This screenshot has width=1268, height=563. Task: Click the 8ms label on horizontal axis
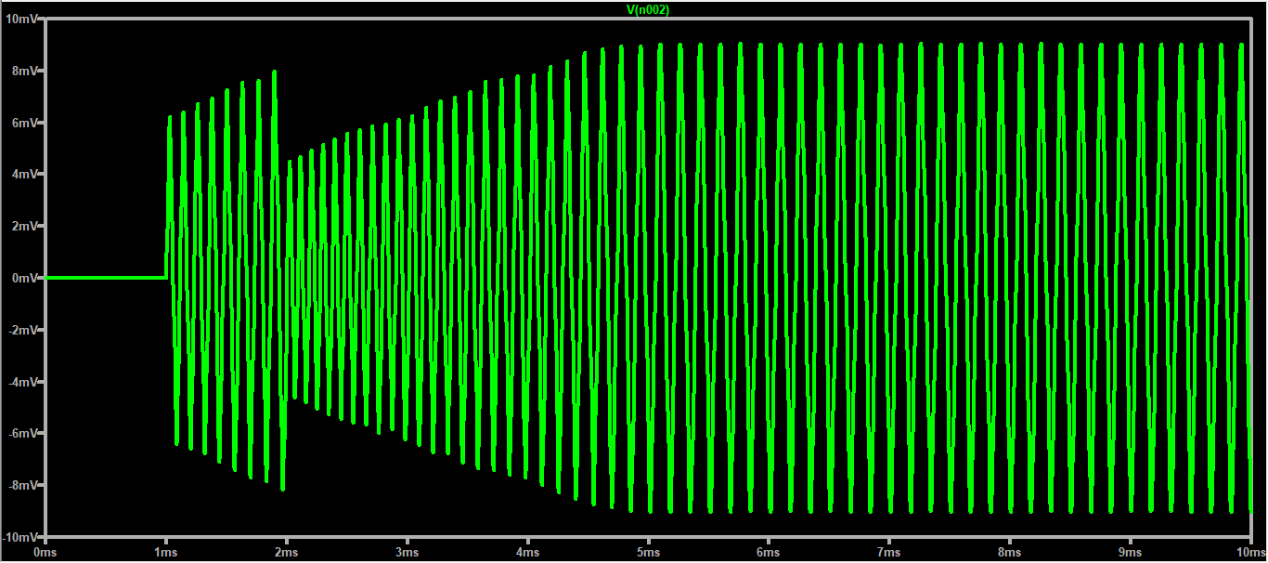click(1009, 552)
